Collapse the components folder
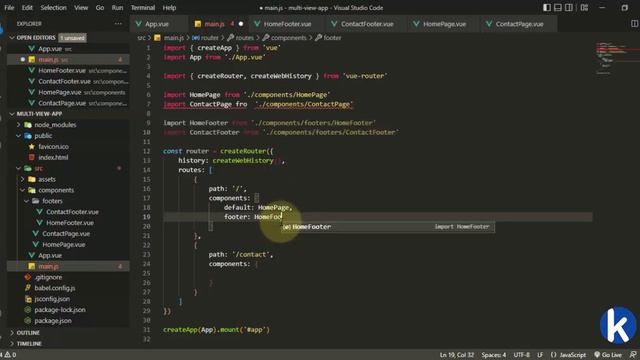This screenshot has width=640, height=360. pyautogui.click(x=56, y=190)
